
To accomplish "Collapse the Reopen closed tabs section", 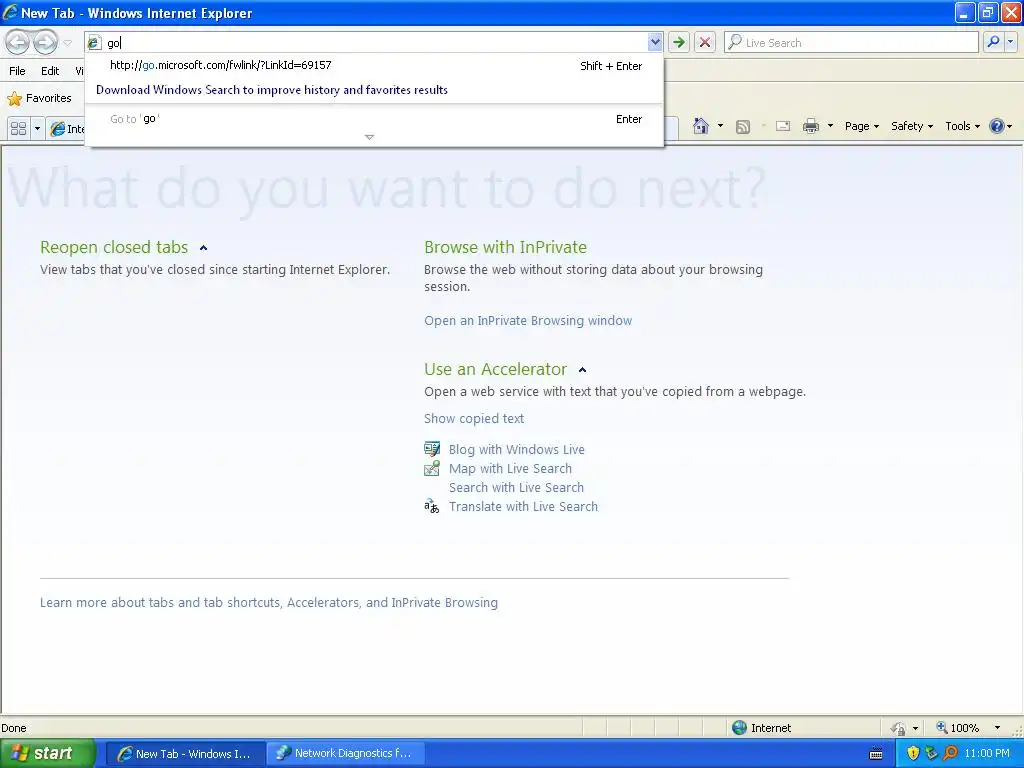I will 203,248.
